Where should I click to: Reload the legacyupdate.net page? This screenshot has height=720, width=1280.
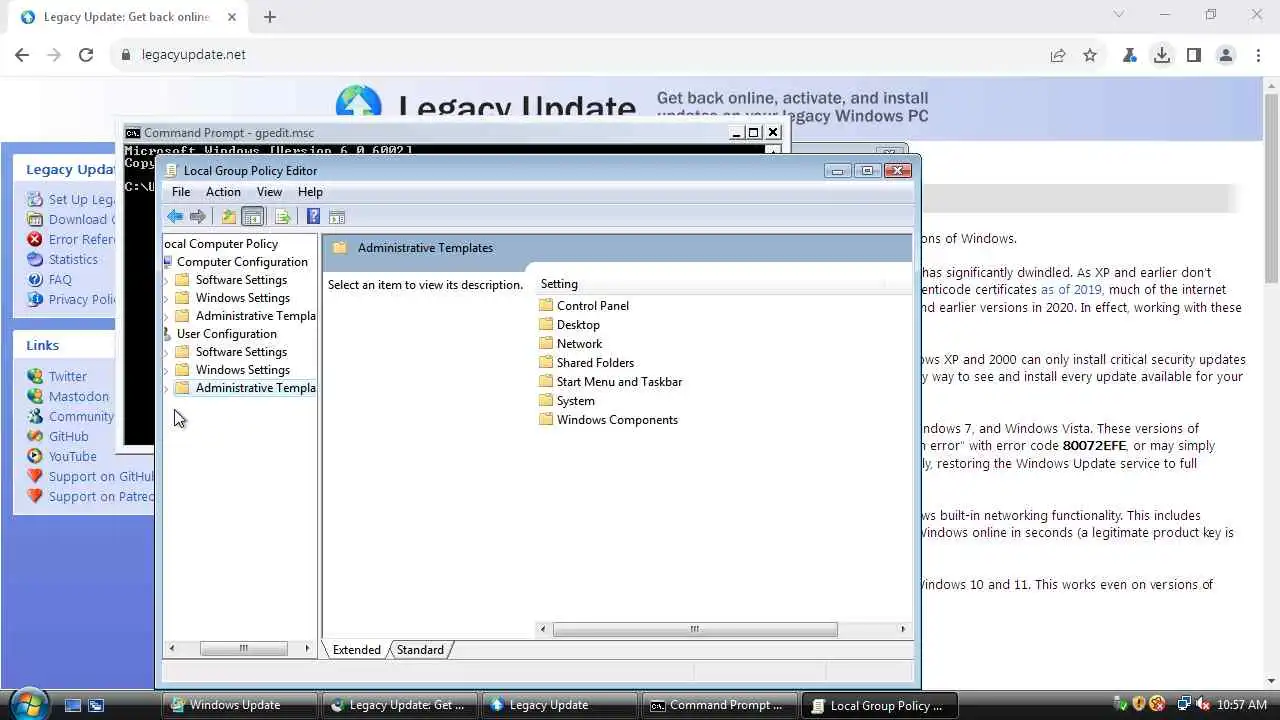coord(86,55)
